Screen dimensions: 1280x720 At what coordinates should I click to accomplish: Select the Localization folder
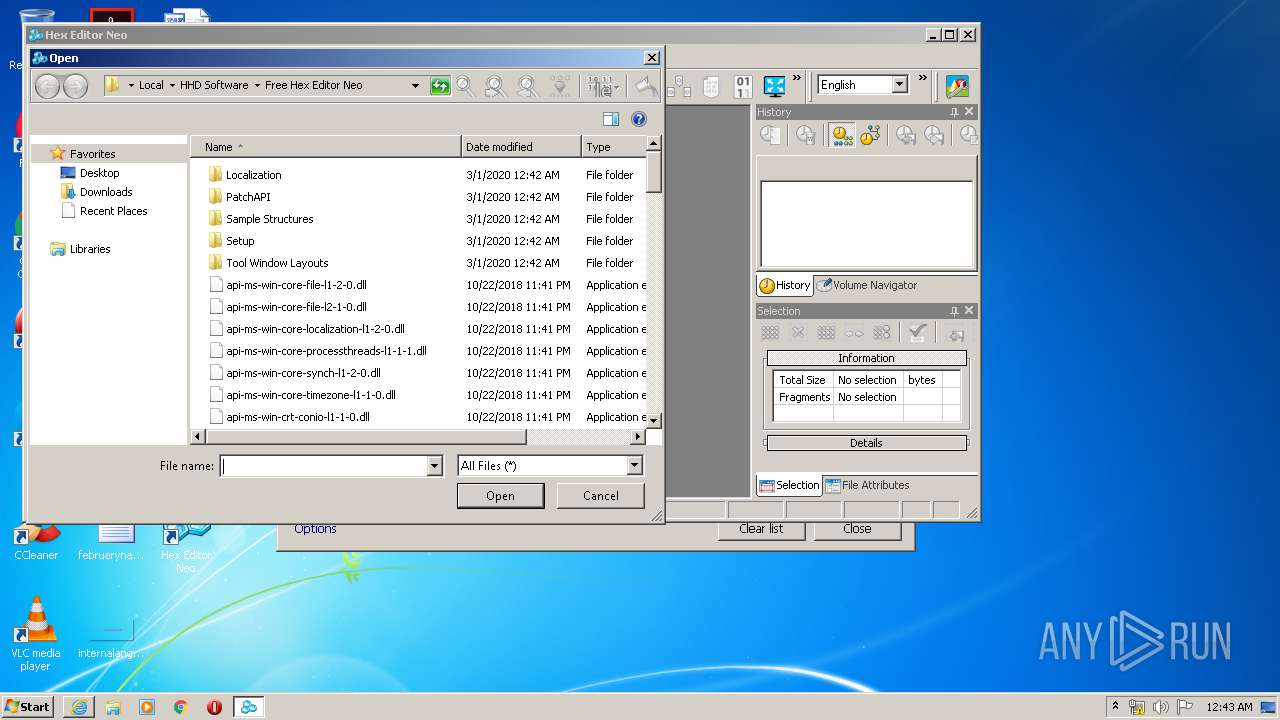pyautogui.click(x=253, y=175)
